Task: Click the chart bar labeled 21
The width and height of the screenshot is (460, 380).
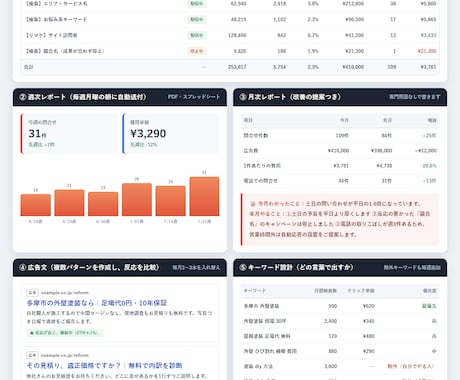Action: (x=69, y=203)
